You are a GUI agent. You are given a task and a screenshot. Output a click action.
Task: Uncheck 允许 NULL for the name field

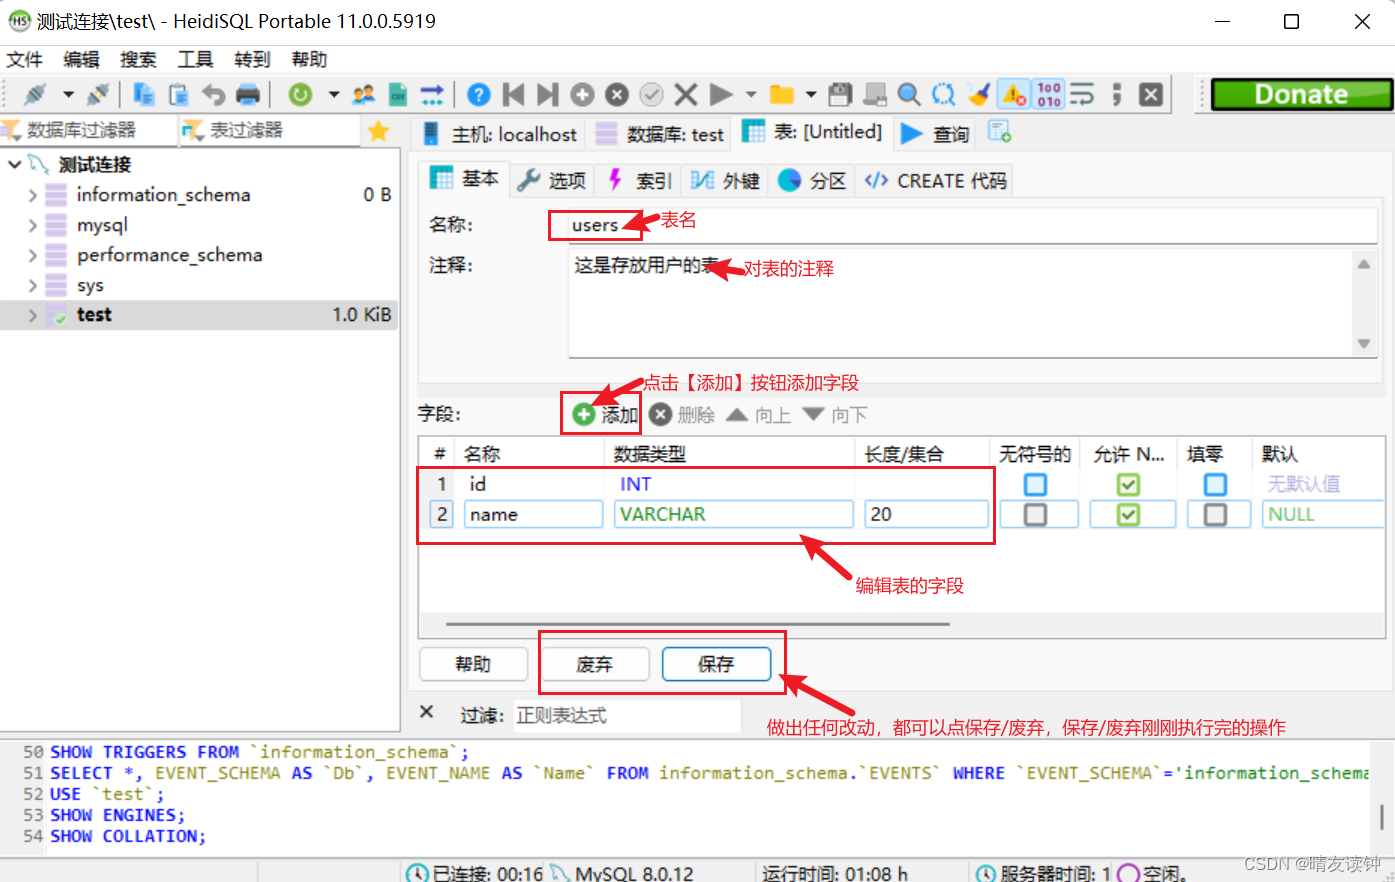coord(1129,514)
